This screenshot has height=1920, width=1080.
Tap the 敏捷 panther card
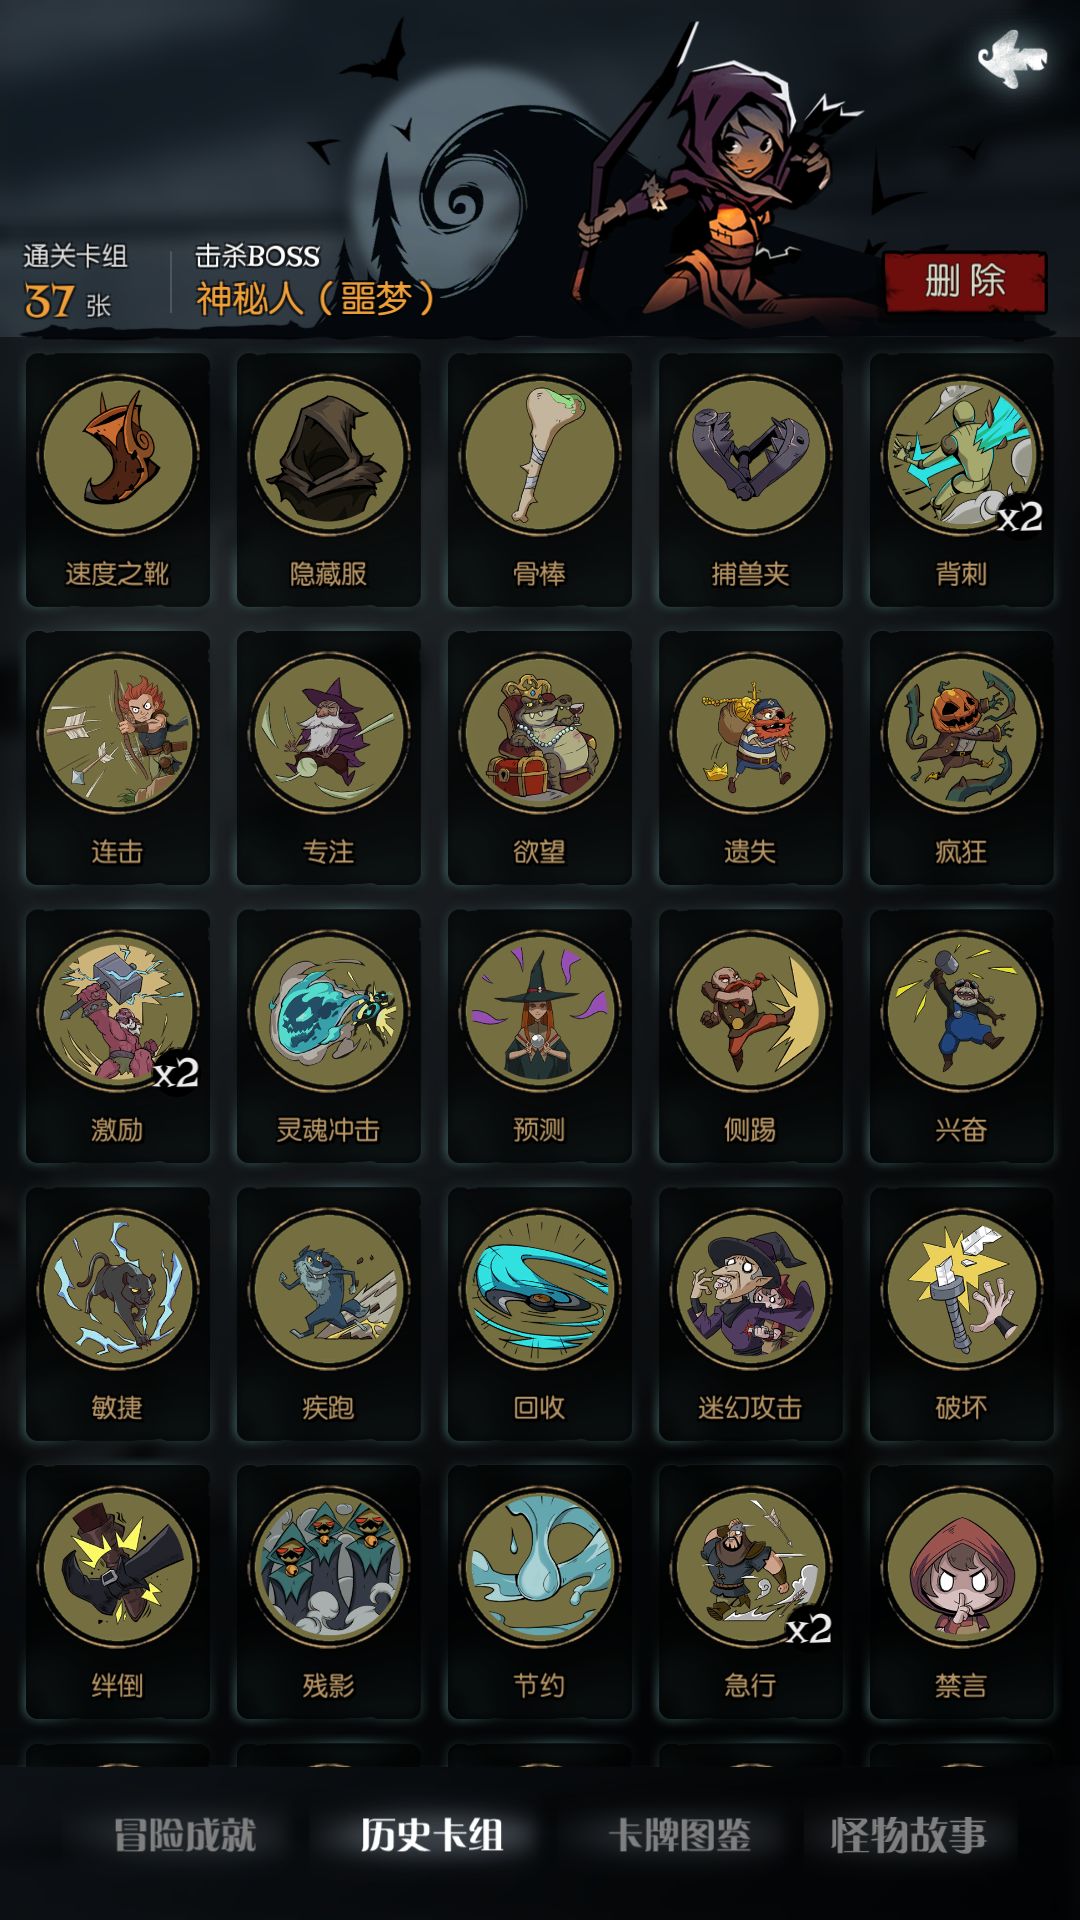[118, 1313]
